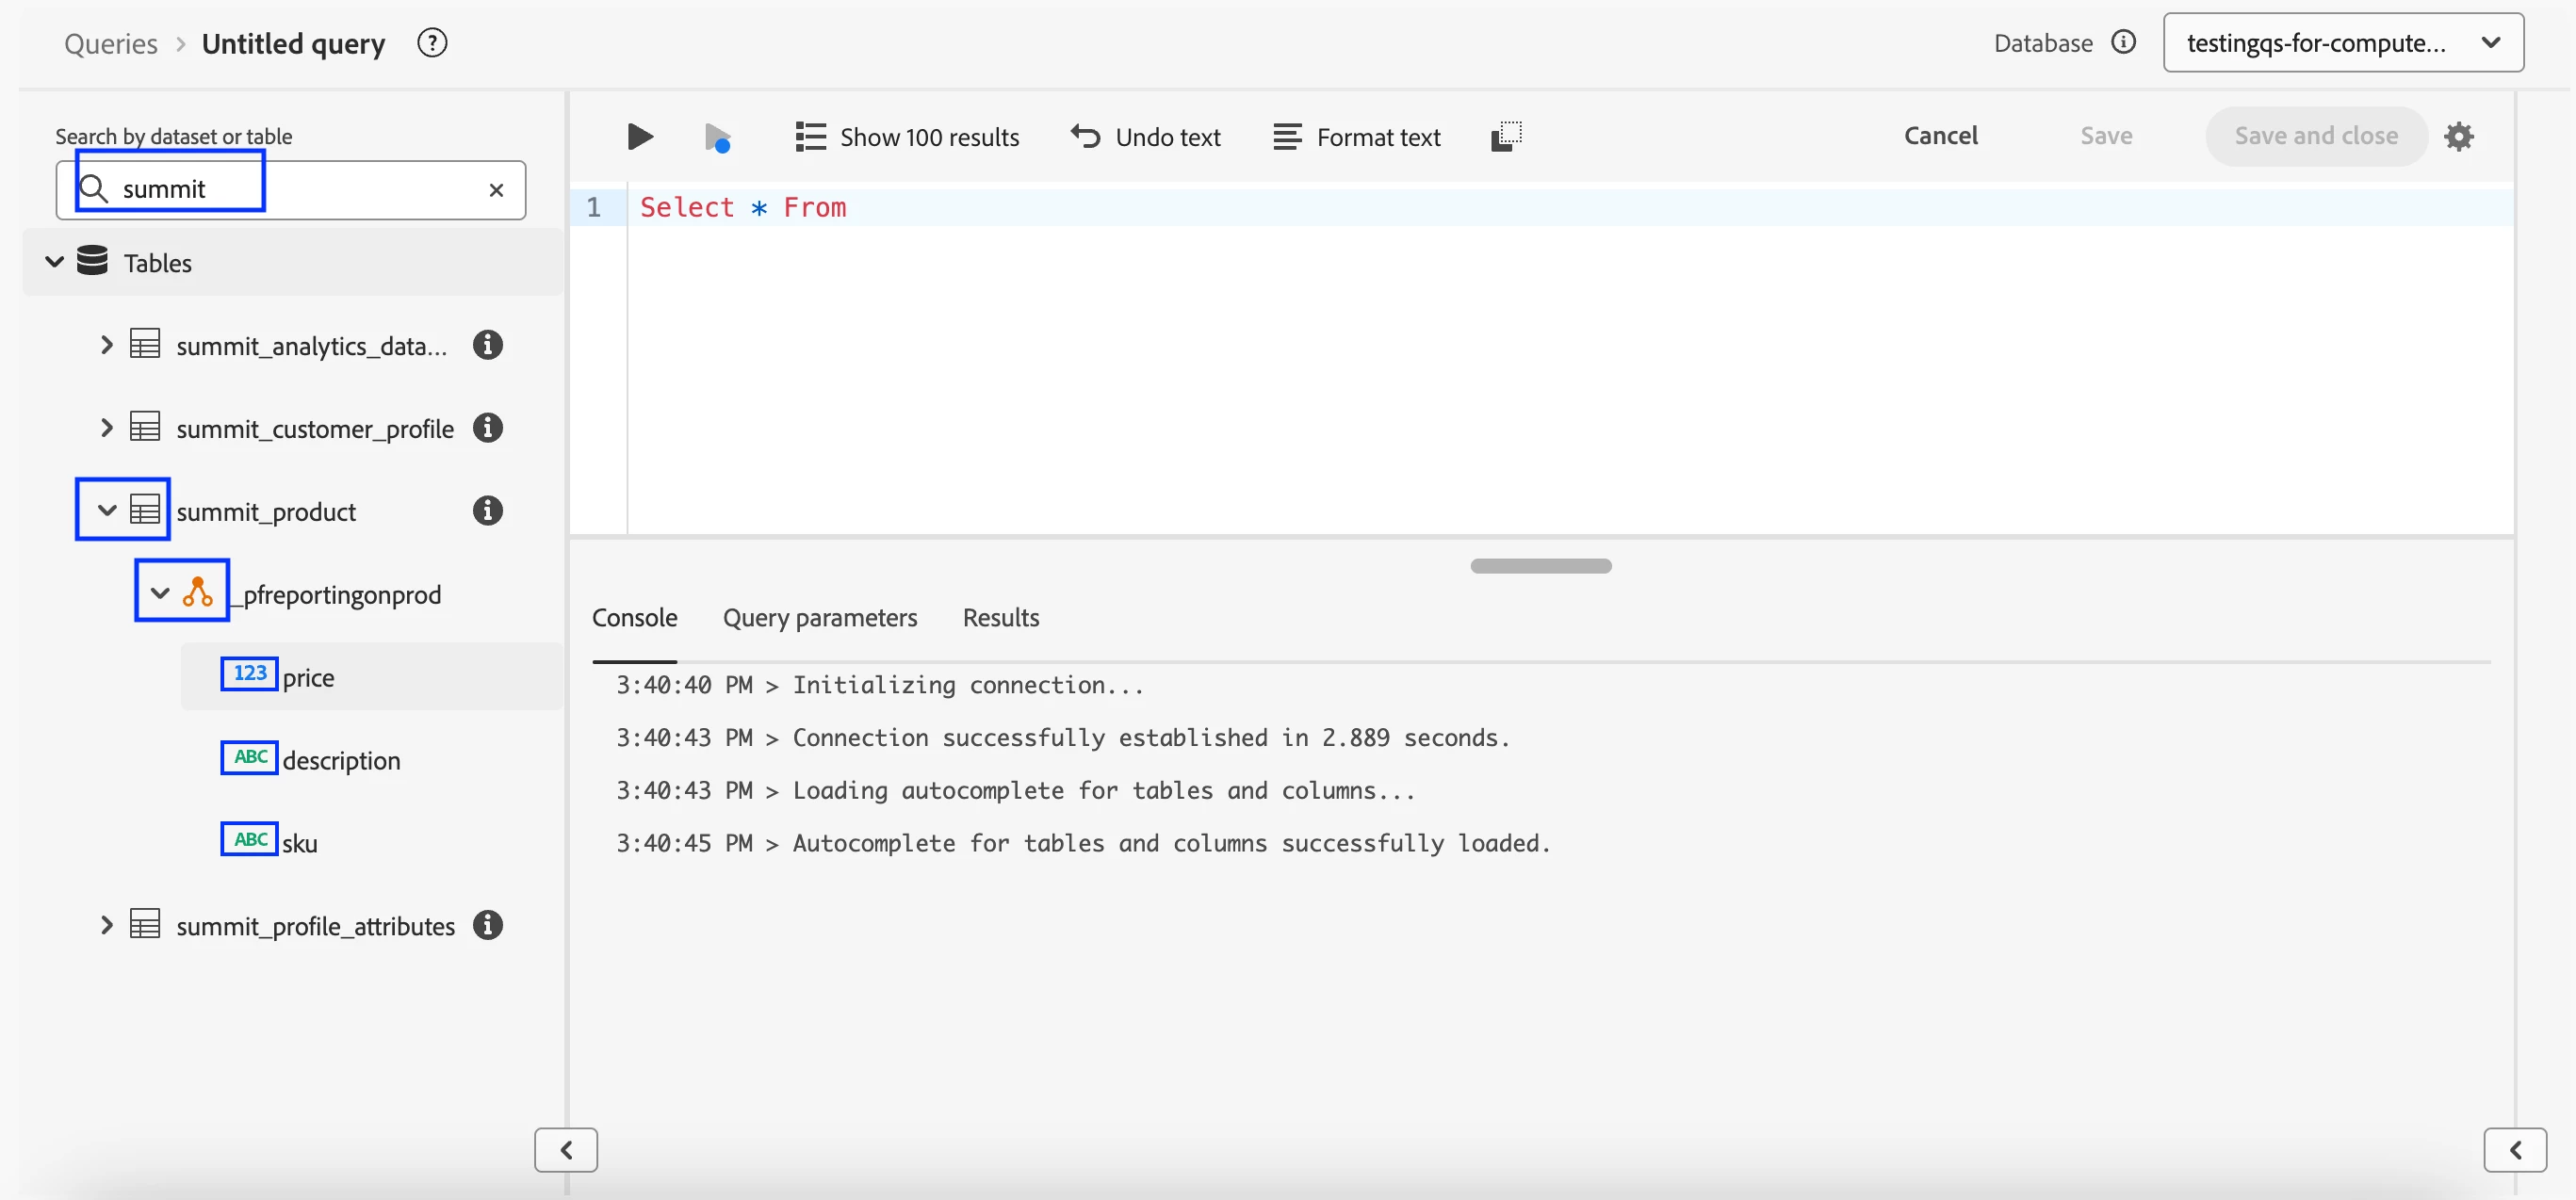Click the copy query icon in toolbar
Image resolution: width=2576 pixels, height=1200 pixels.
click(1506, 136)
